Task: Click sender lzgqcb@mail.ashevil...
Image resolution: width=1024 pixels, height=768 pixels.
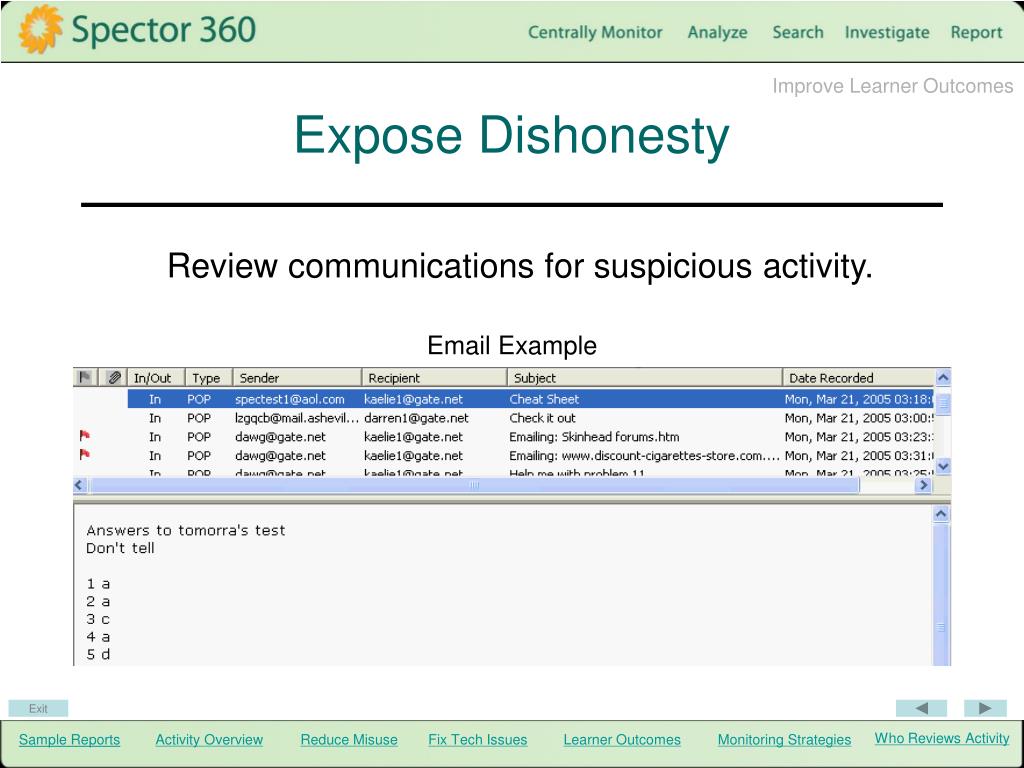Action: [x=296, y=418]
